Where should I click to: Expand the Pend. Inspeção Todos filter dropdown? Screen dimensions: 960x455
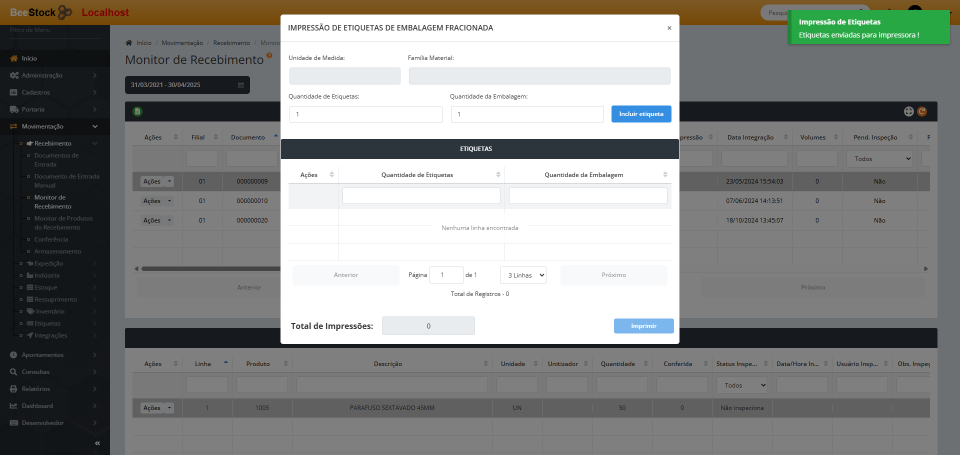(x=879, y=158)
